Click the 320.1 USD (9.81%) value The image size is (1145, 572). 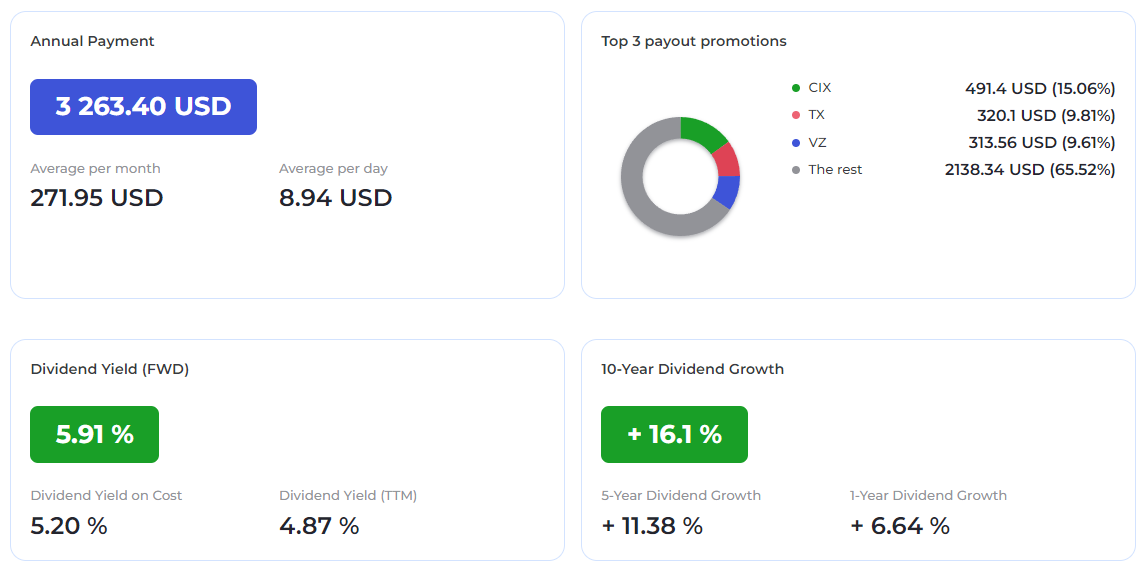pyautogui.click(x=1046, y=115)
